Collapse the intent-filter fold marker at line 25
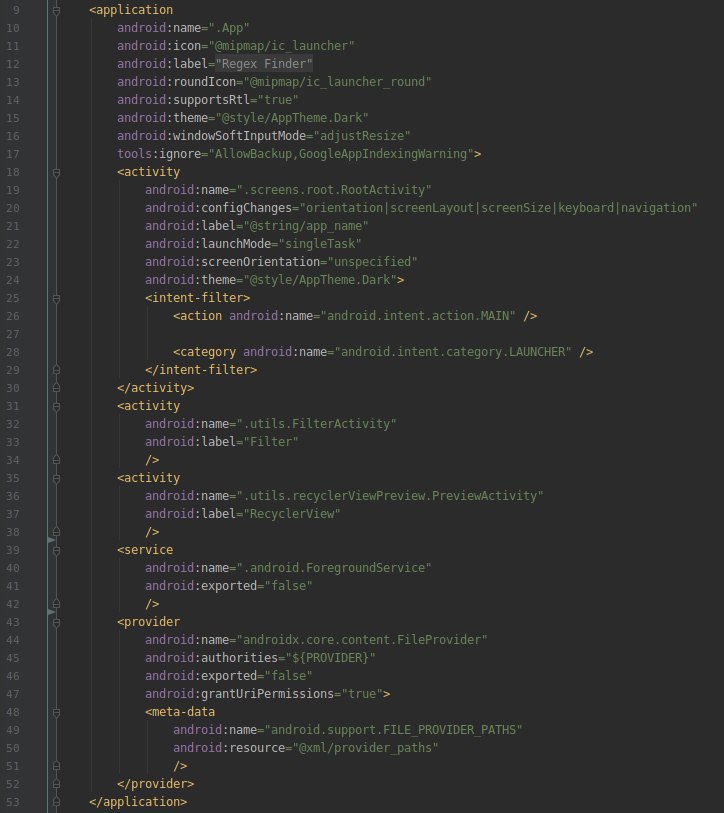The width and height of the screenshot is (724, 813). pos(57,298)
